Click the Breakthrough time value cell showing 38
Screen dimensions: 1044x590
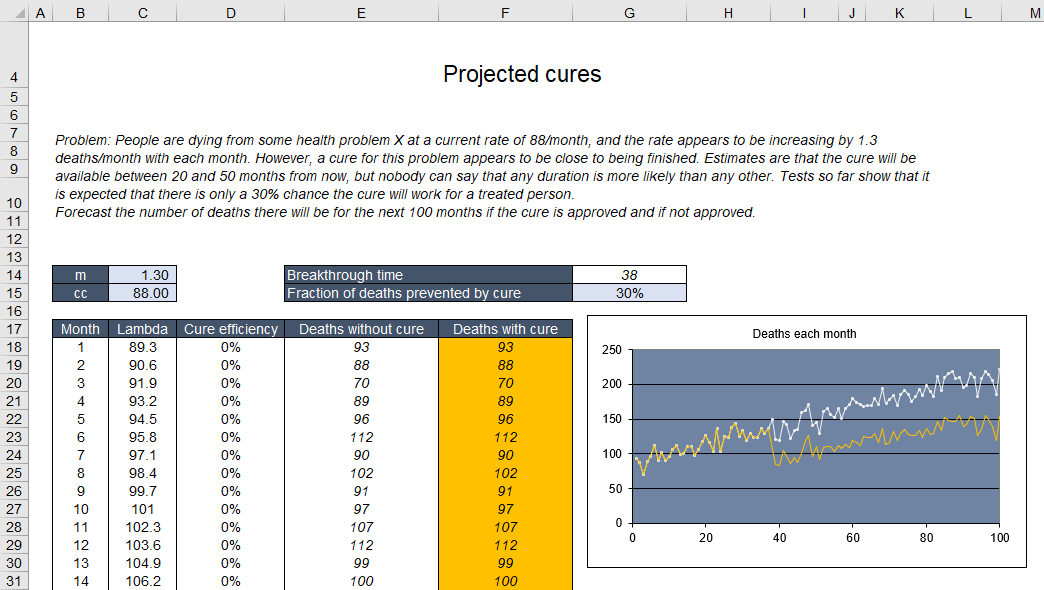(x=629, y=275)
